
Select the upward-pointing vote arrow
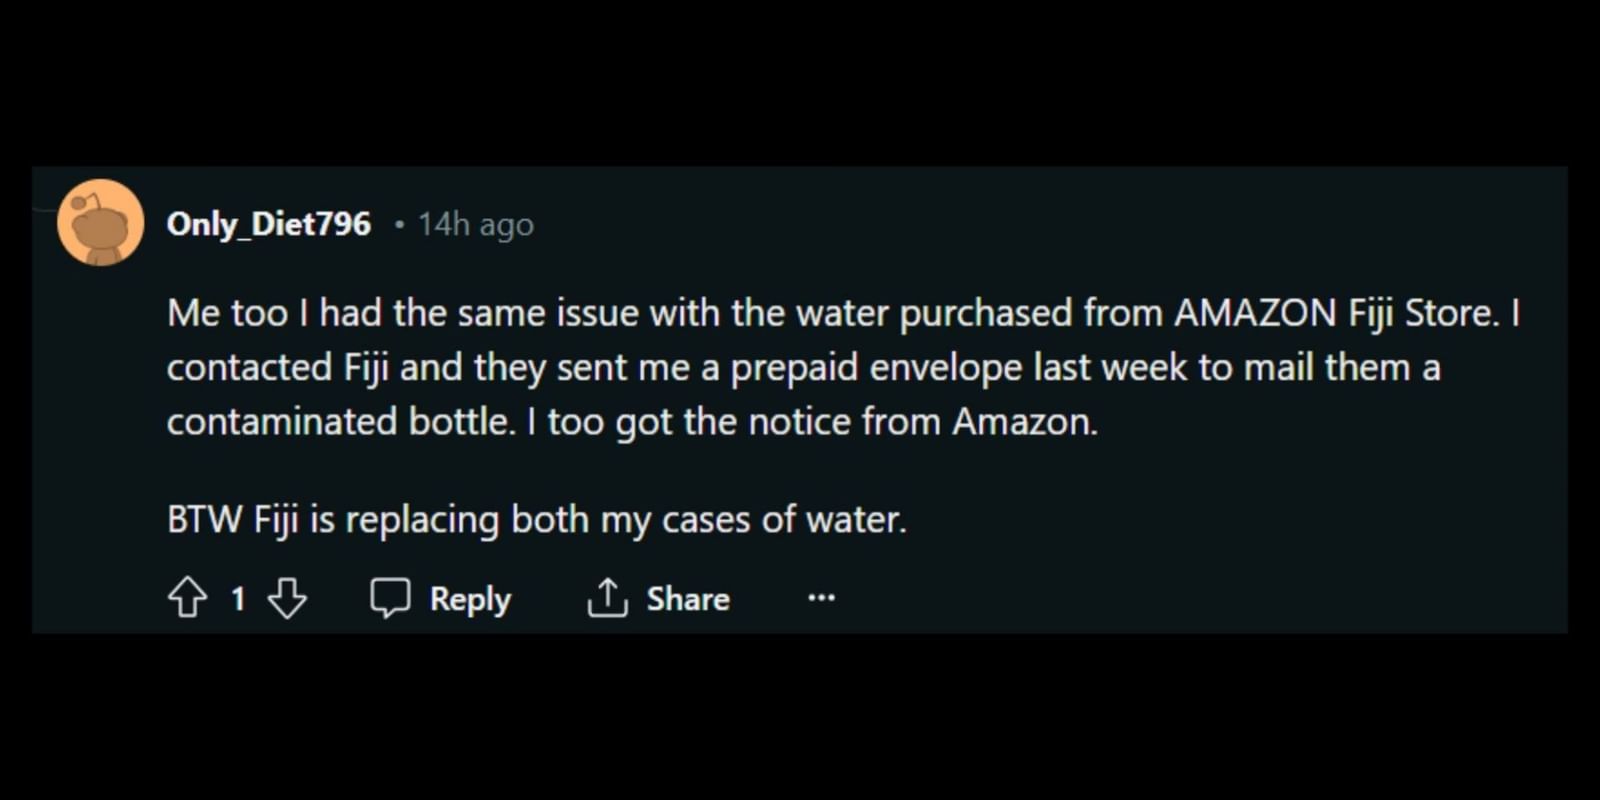tap(189, 598)
